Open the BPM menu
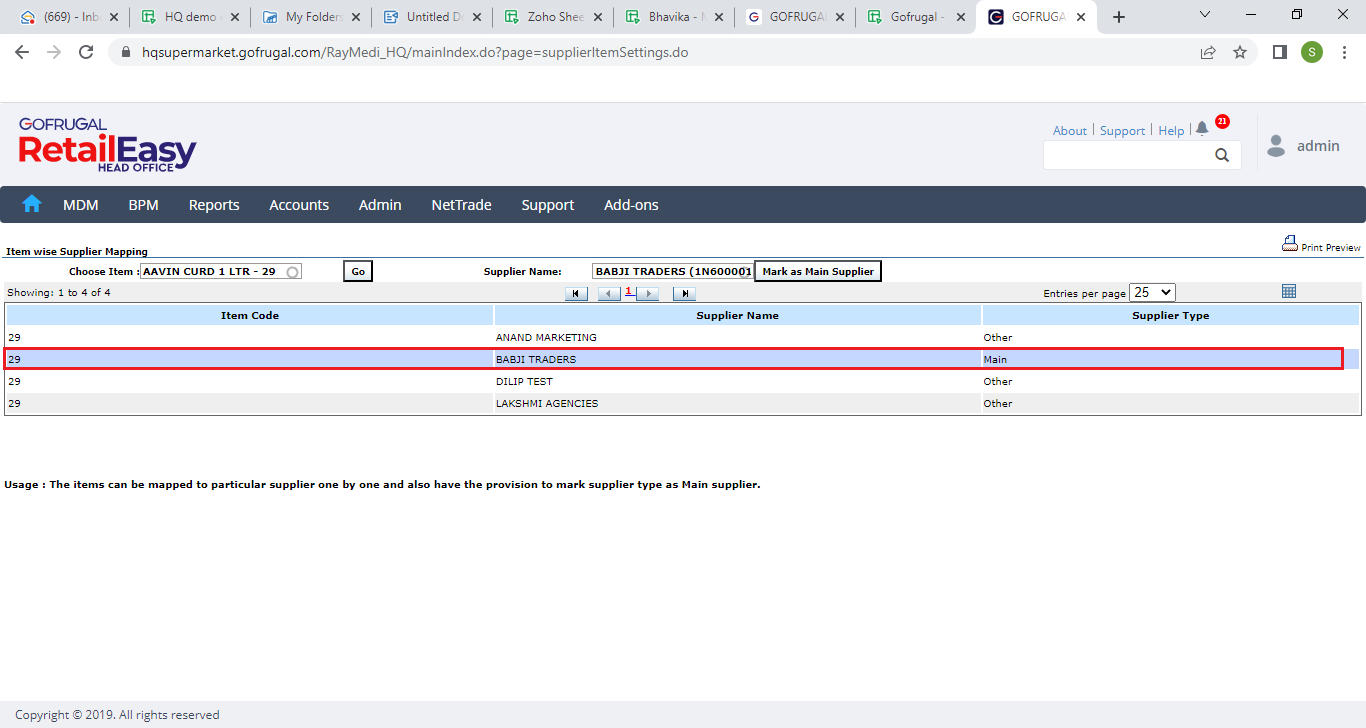The height and width of the screenshot is (728, 1366). pos(143,205)
